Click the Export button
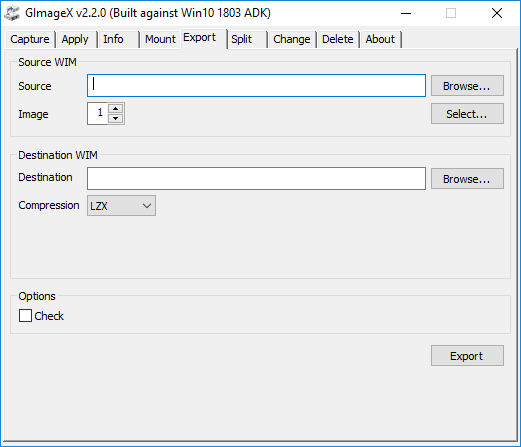The image size is (521, 447). [467, 356]
